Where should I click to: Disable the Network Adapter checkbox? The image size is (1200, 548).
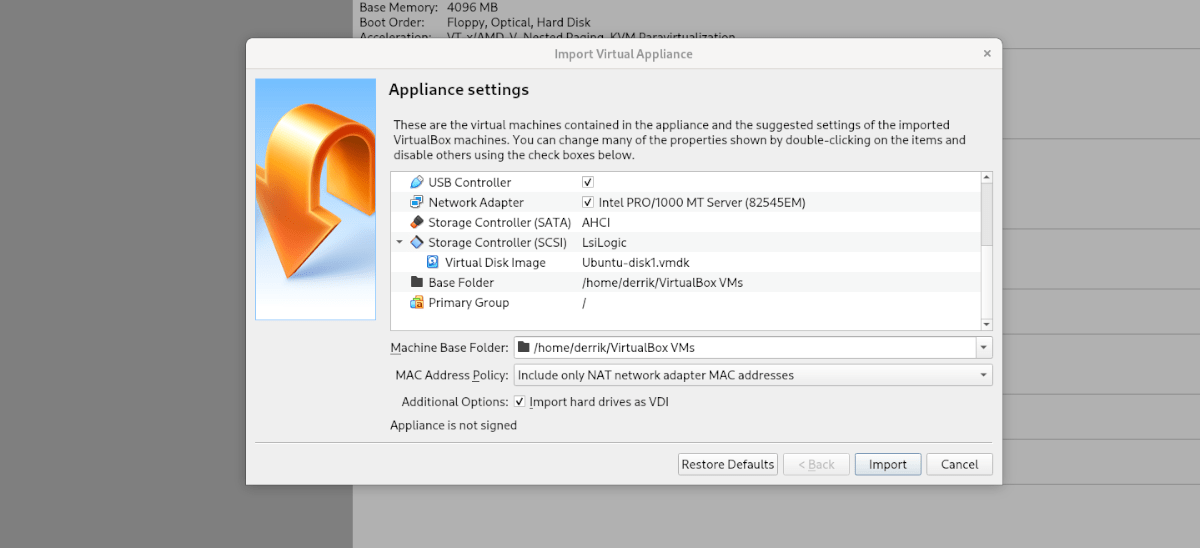coord(588,203)
